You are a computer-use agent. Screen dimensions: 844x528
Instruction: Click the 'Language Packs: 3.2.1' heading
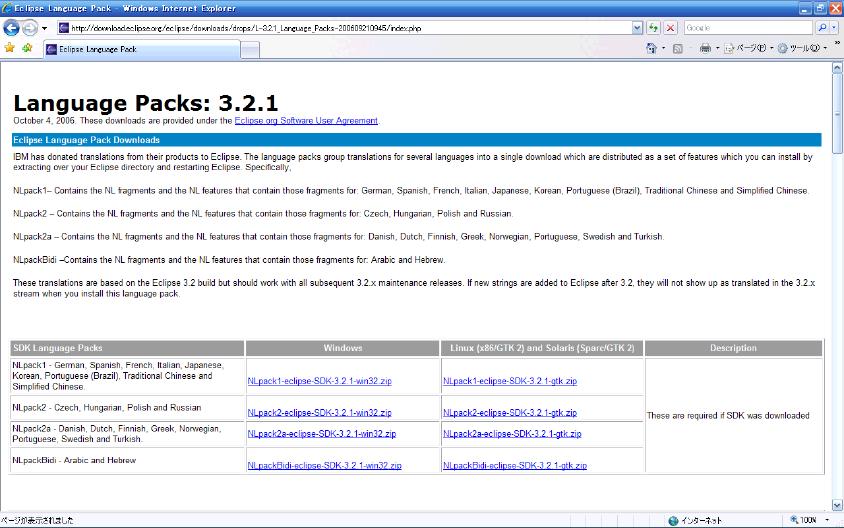145,103
